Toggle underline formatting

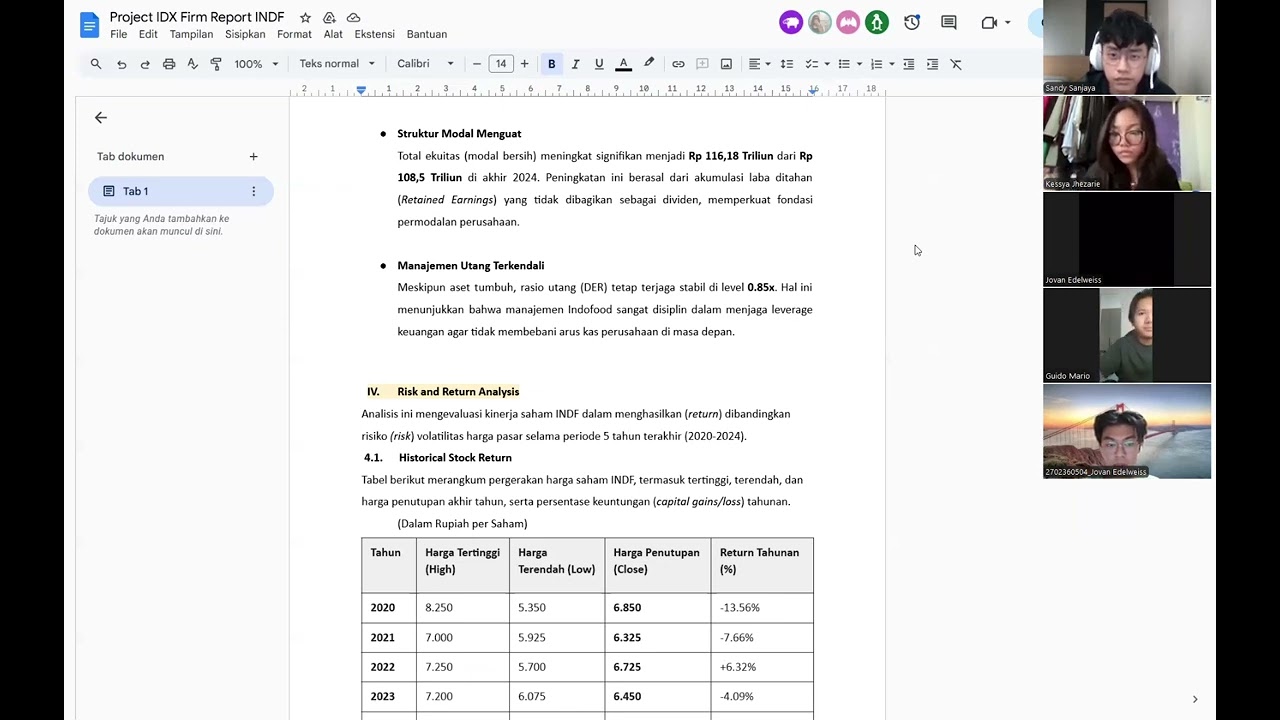coord(599,64)
